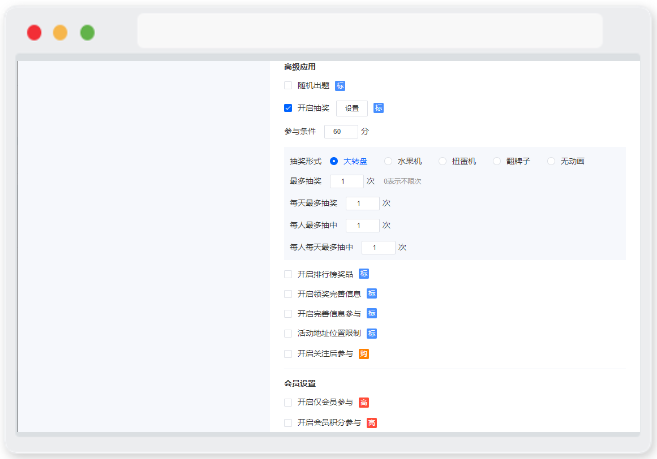Choose the 无动画 radio option
Image resolution: width=657 pixels, height=459 pixels.
pyautogui.click(x=551, y=161)
